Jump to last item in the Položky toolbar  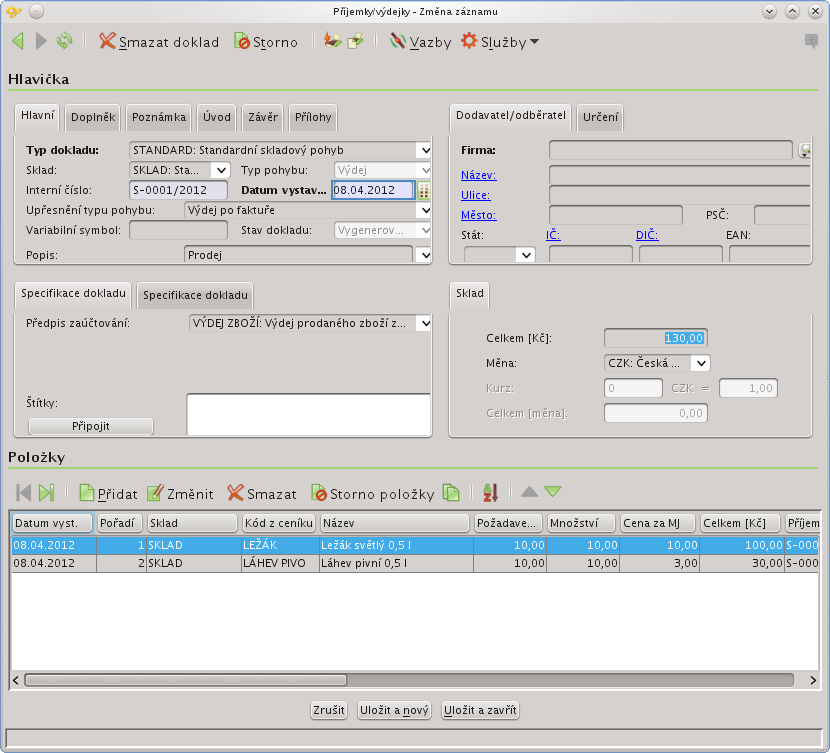click(x=47, y=493)
